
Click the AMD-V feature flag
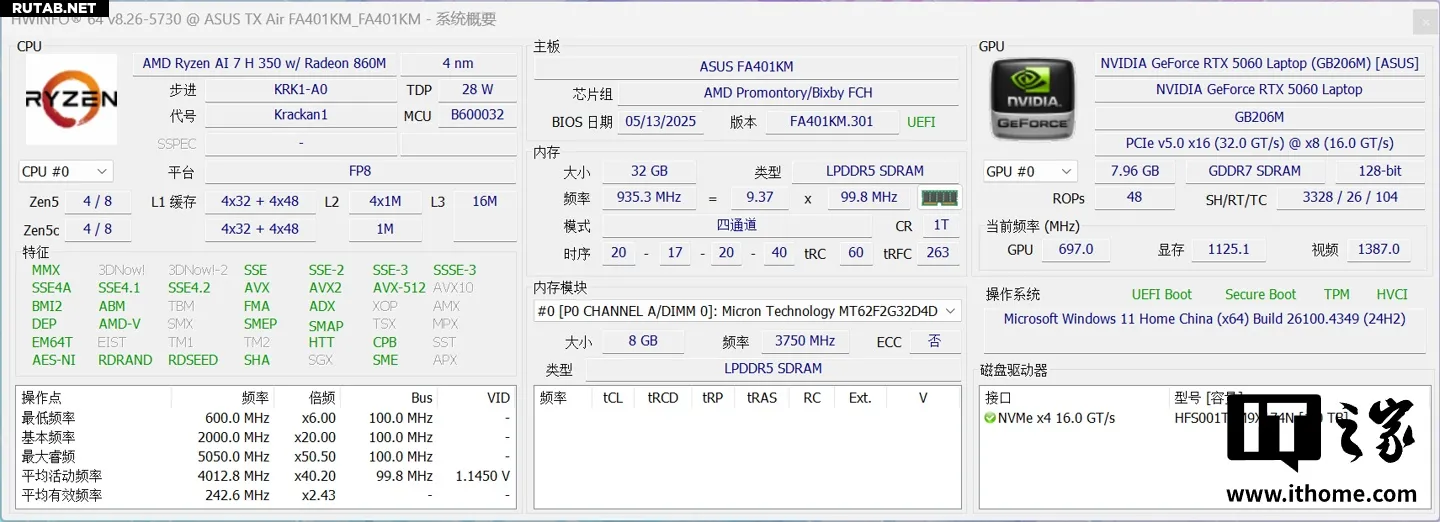tap(120, 324)
